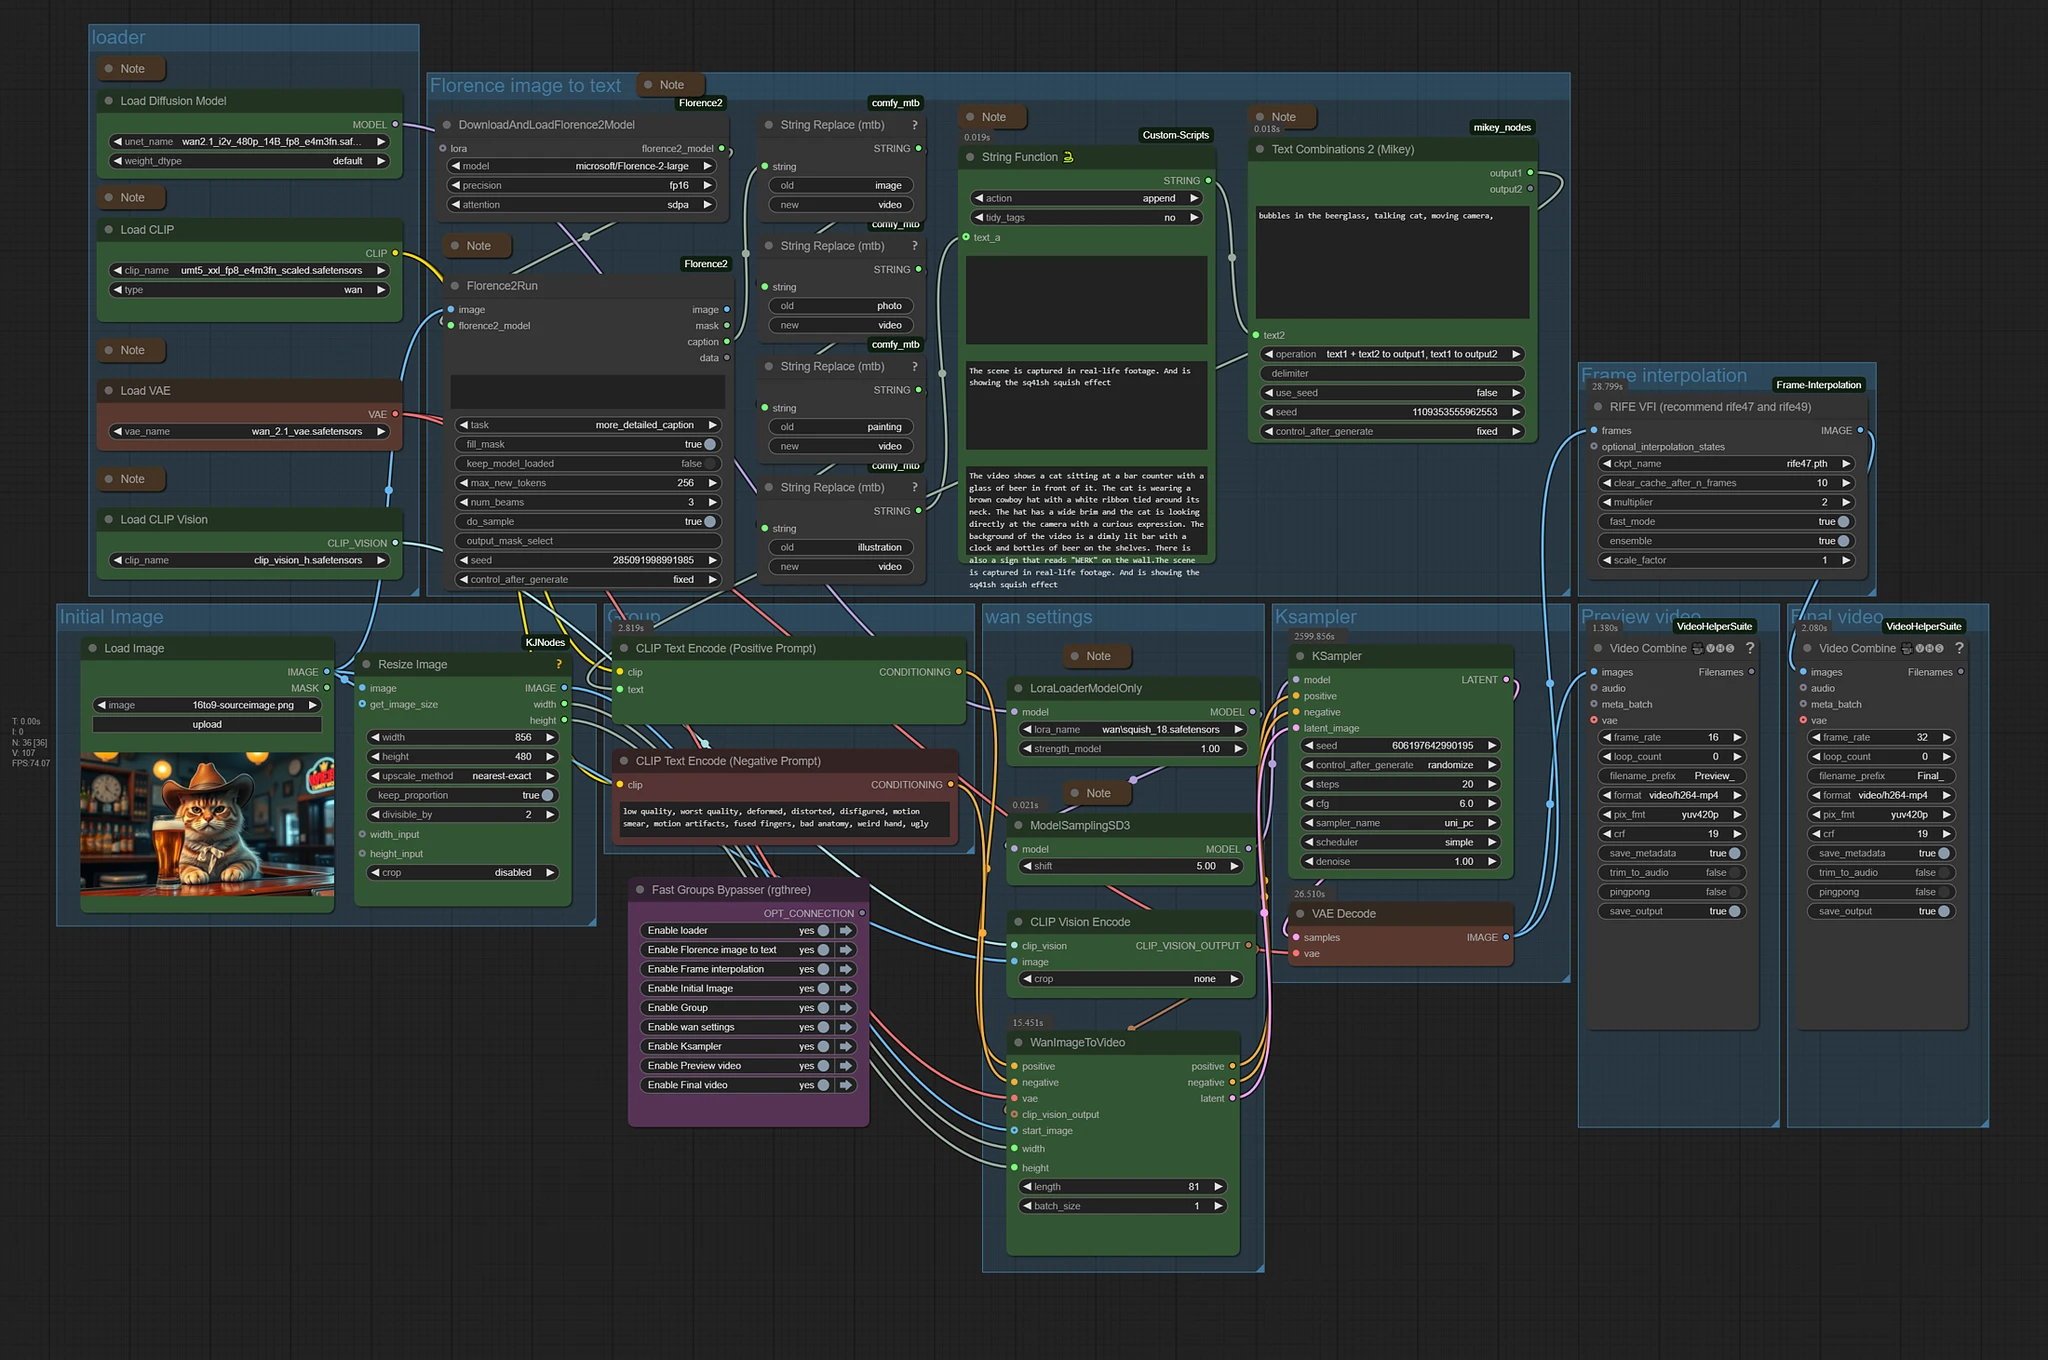
Task: Click the Enable loader navigation arrow icon
Action: point(846,930)
